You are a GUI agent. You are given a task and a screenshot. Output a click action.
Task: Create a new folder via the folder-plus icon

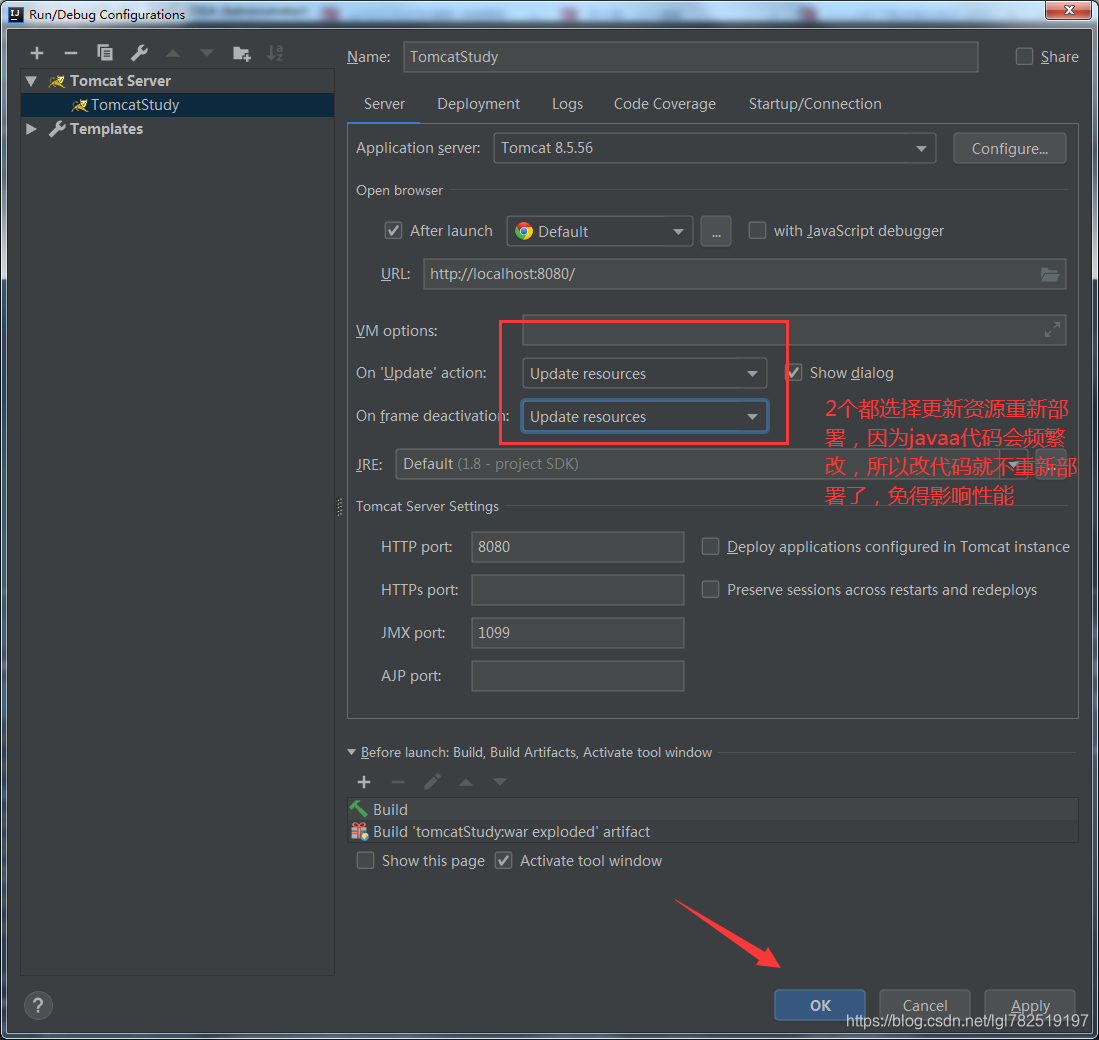tap(241, 53)
